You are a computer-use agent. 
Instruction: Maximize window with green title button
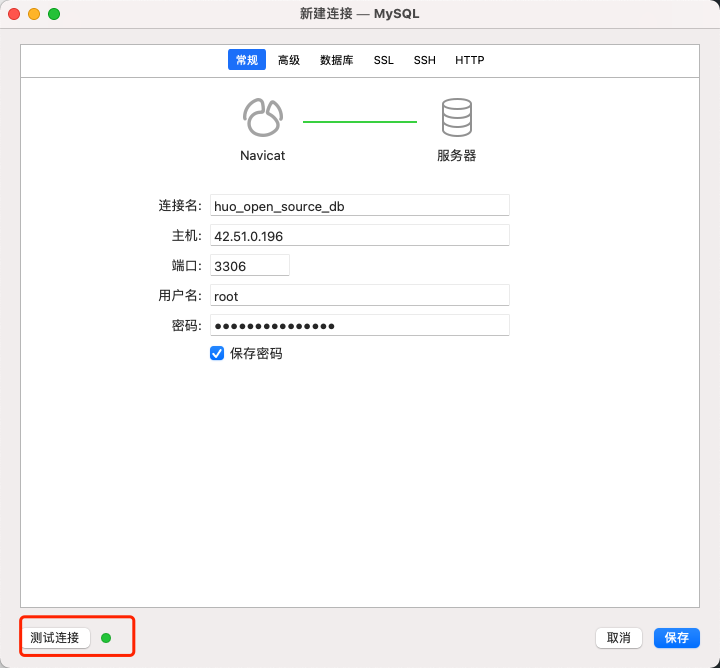[54, 14]
